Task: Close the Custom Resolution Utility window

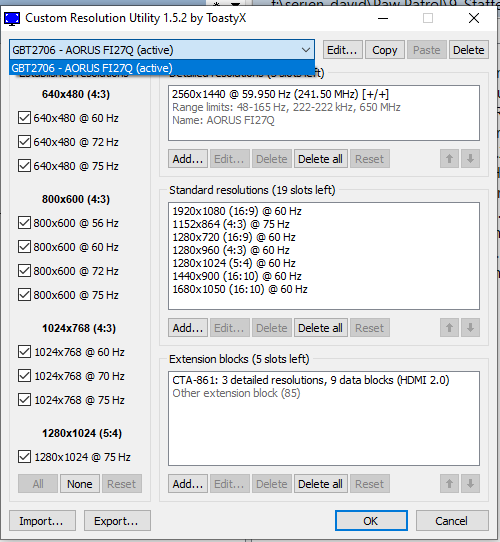Action: point(474,18)
